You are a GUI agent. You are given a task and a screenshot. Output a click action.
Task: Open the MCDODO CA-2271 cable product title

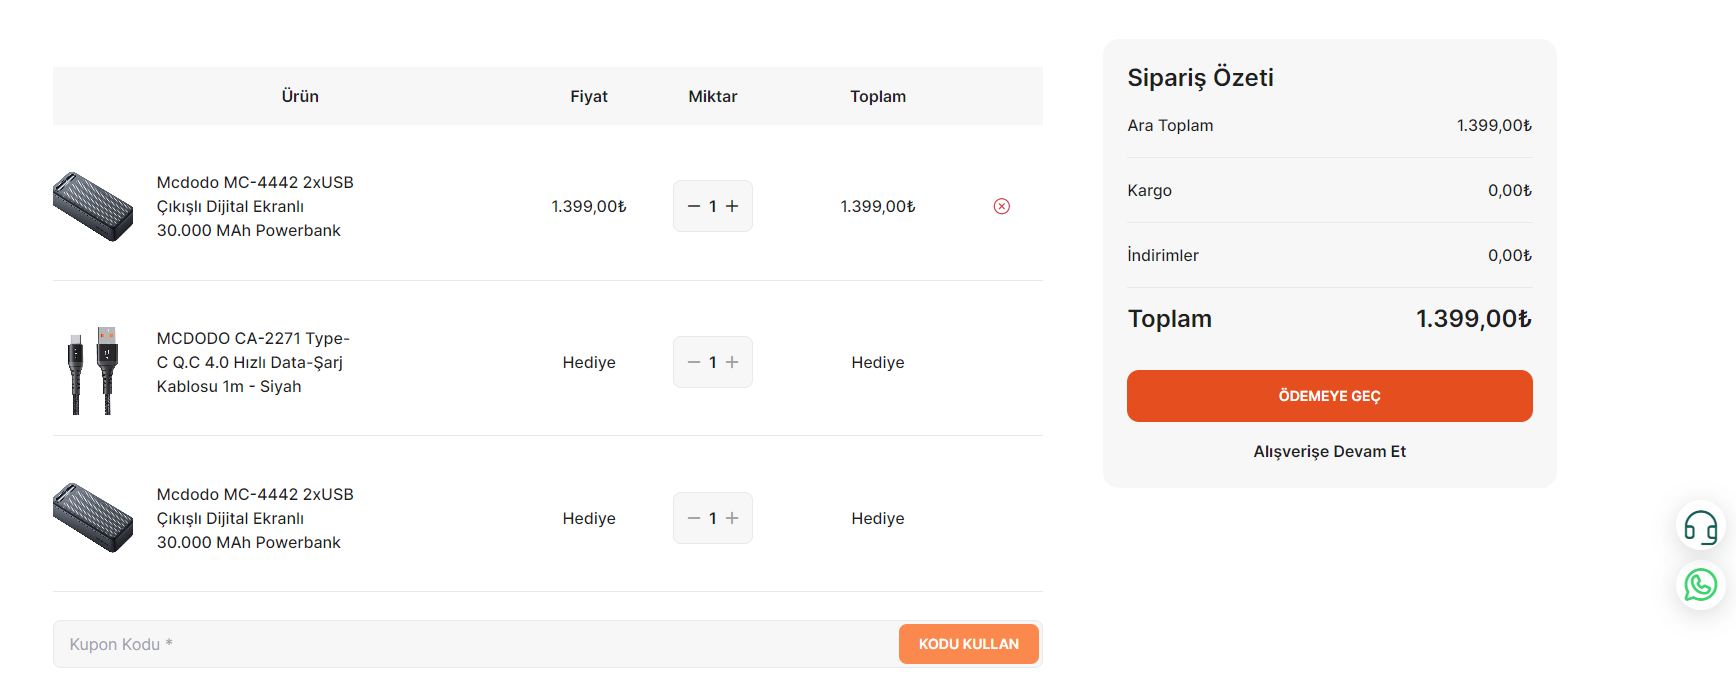[253, 362]
